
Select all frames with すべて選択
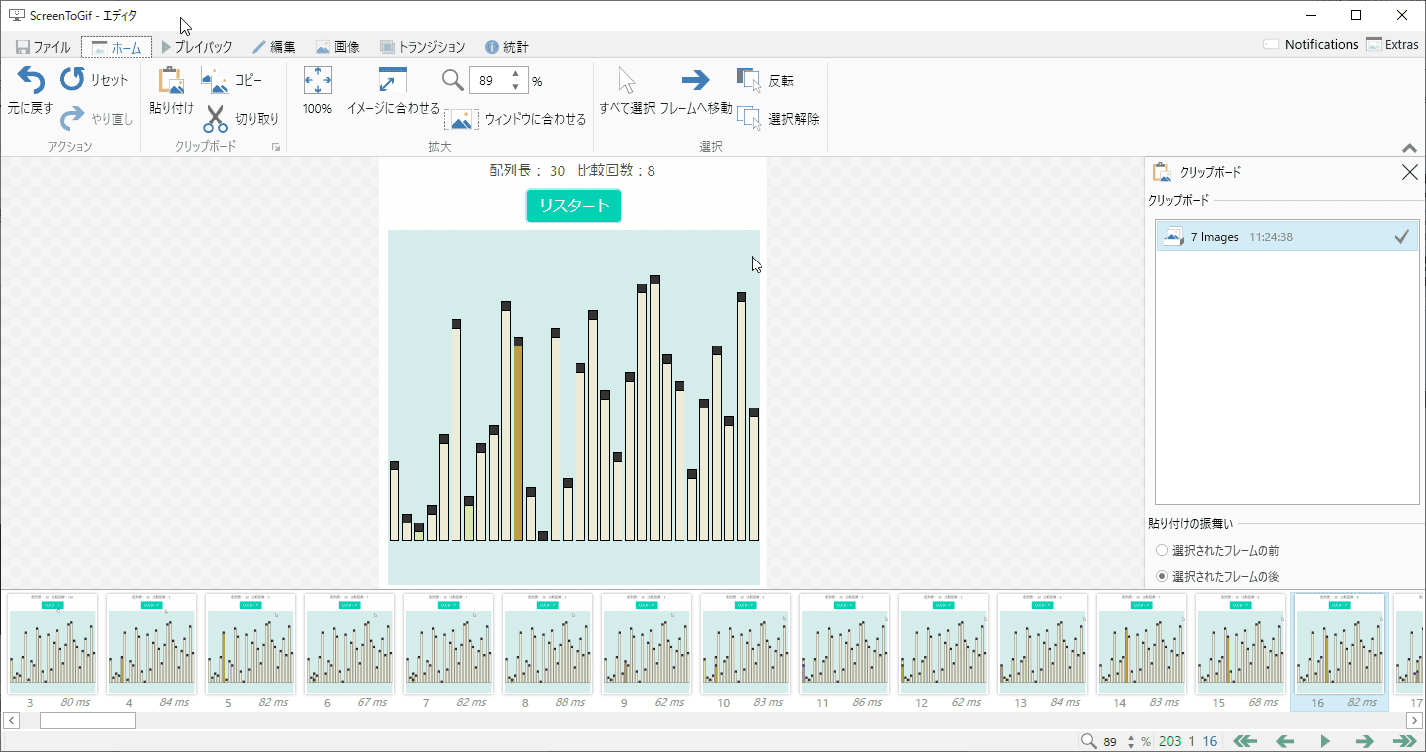coord(627,91)
